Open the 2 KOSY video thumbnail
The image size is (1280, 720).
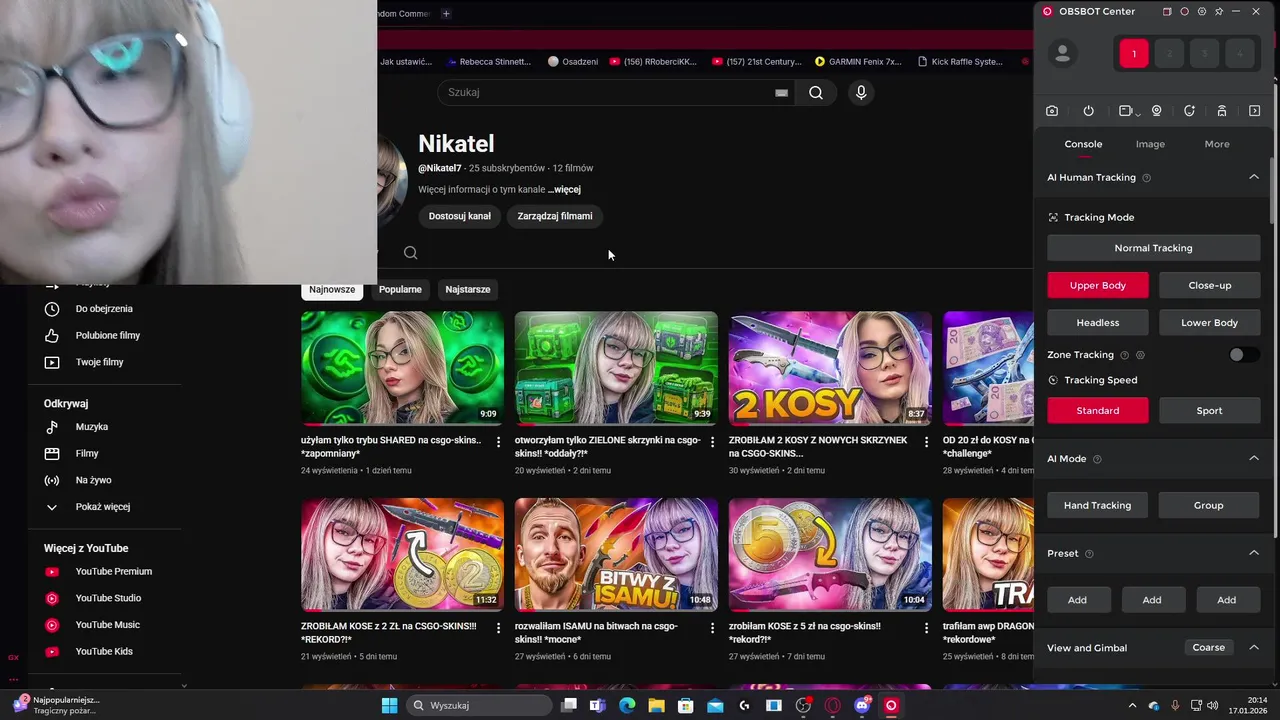coord(830,368)
